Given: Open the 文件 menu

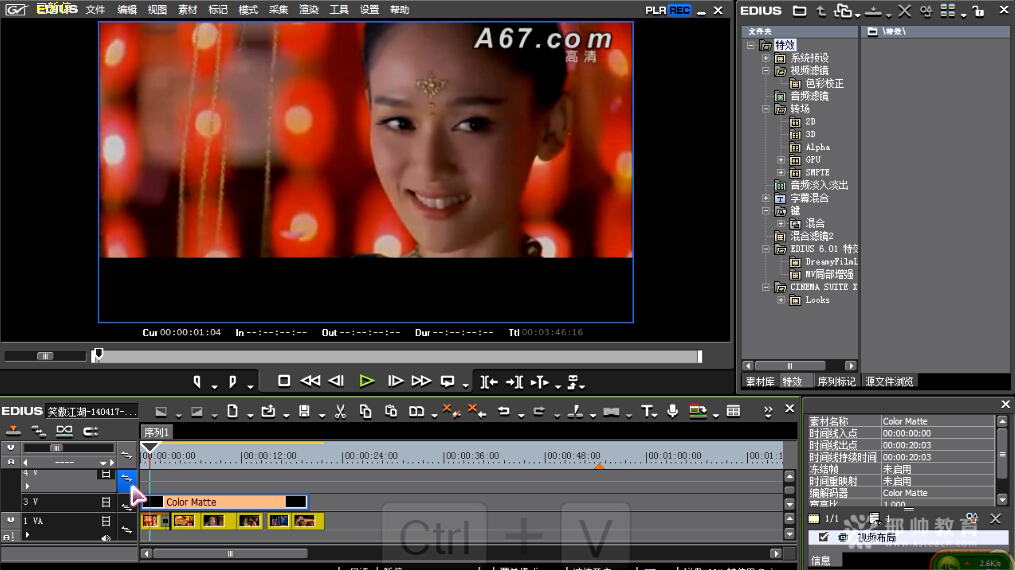Looking at the screenshot, I should [95, 10].
